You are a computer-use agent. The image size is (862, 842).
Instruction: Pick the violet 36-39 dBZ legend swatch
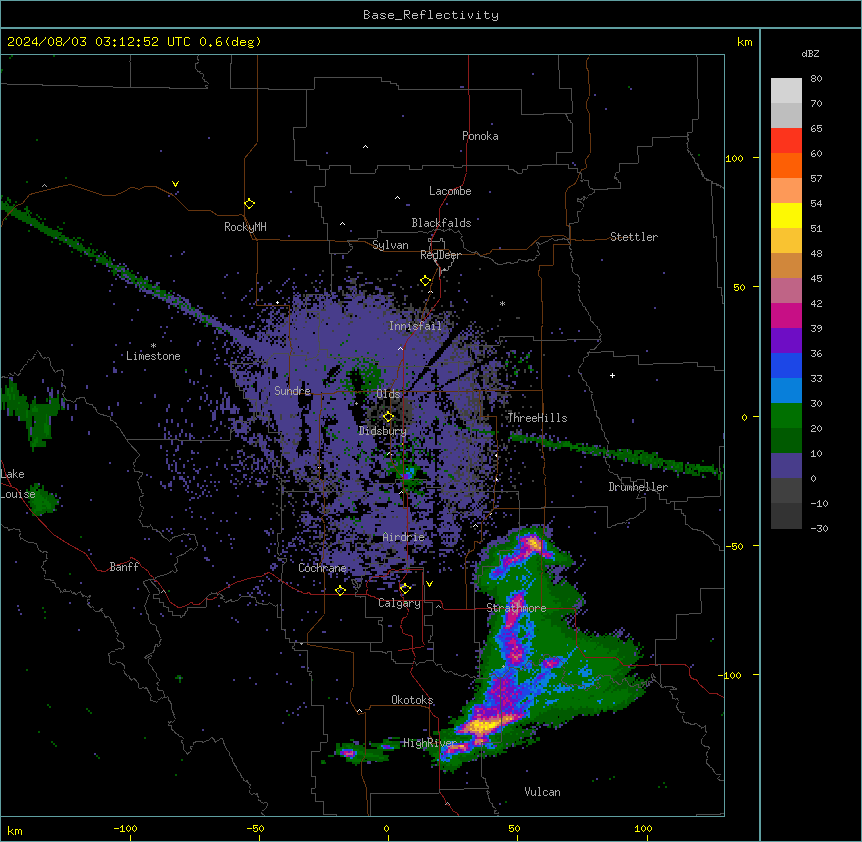click(786, 340)
